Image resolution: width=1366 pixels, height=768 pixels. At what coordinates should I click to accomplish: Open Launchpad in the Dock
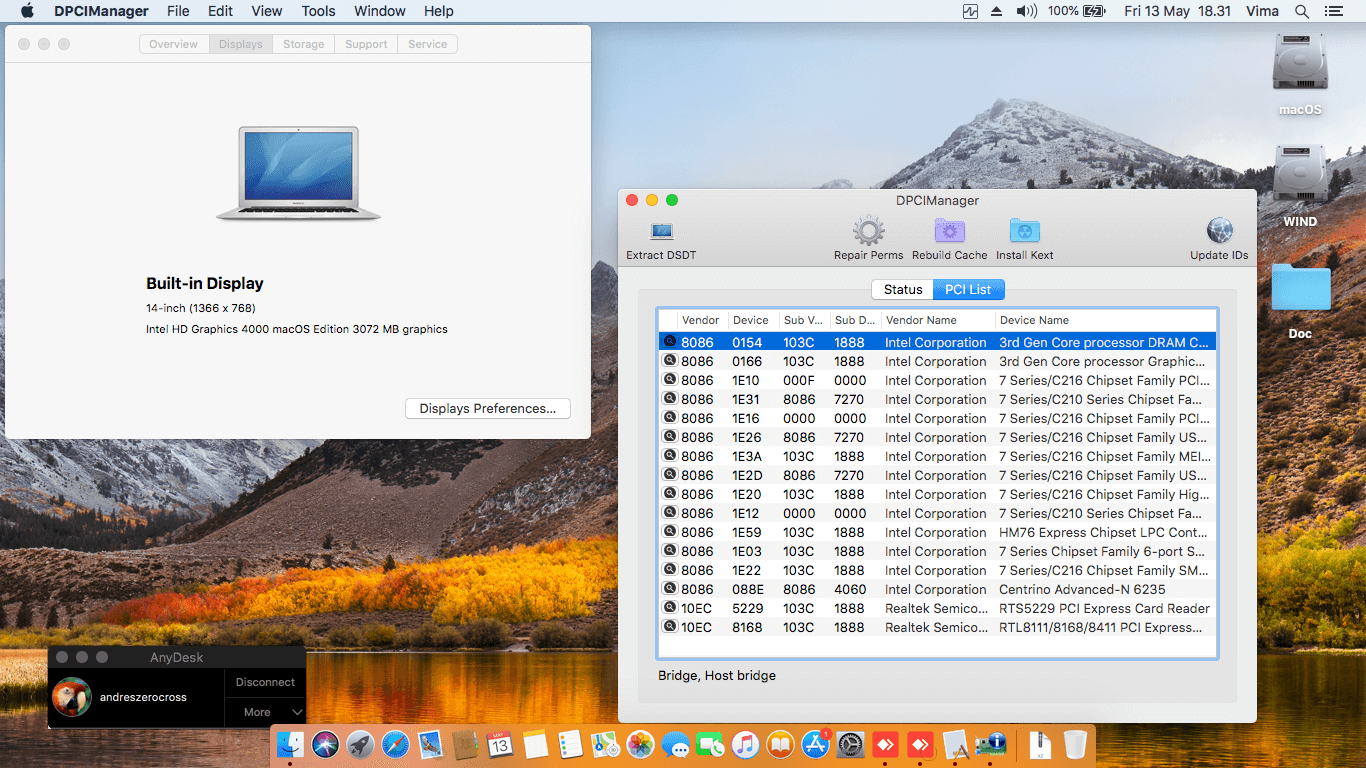coord(361,745)
